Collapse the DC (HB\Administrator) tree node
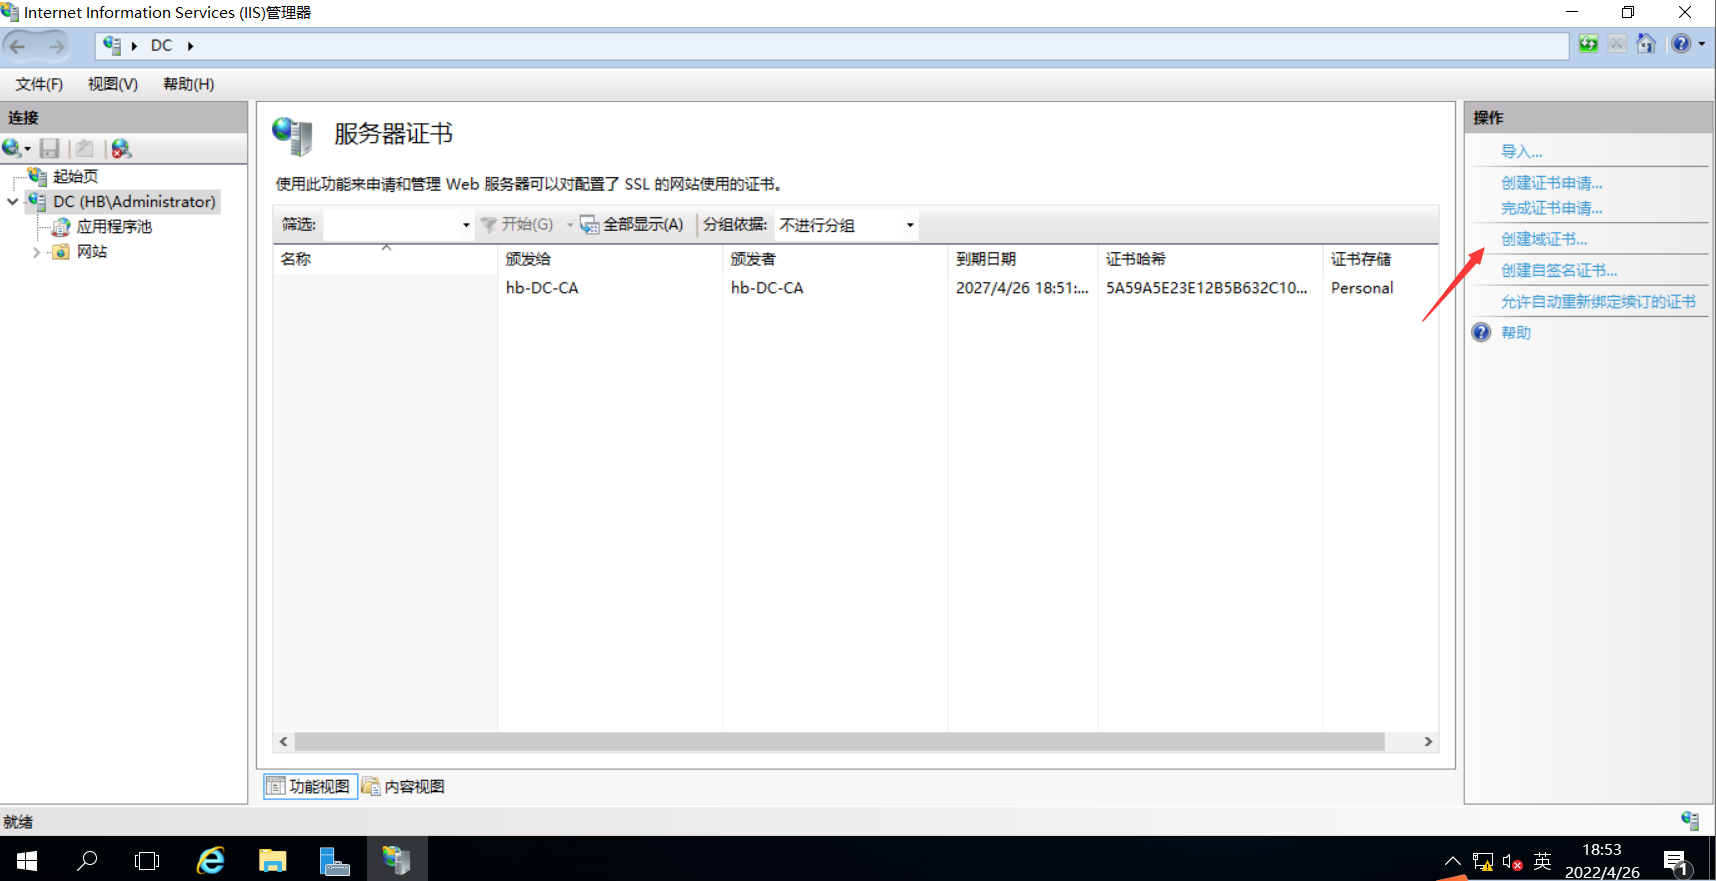This screenshot has height=881, width=1716. pos(12,202)
